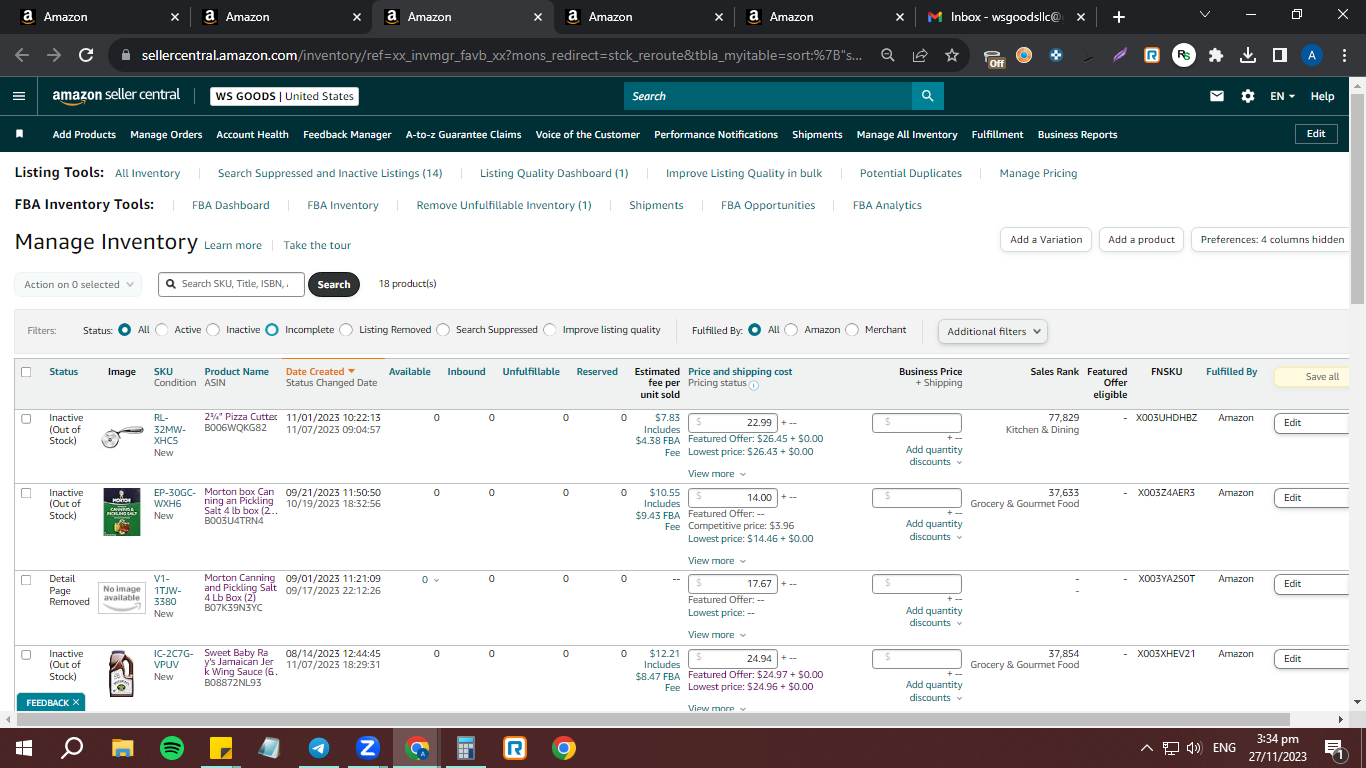Choose Fulfilled By Merchant radio
The width and height of the screenshot is (1366, 768).
(x=852, y=330)
